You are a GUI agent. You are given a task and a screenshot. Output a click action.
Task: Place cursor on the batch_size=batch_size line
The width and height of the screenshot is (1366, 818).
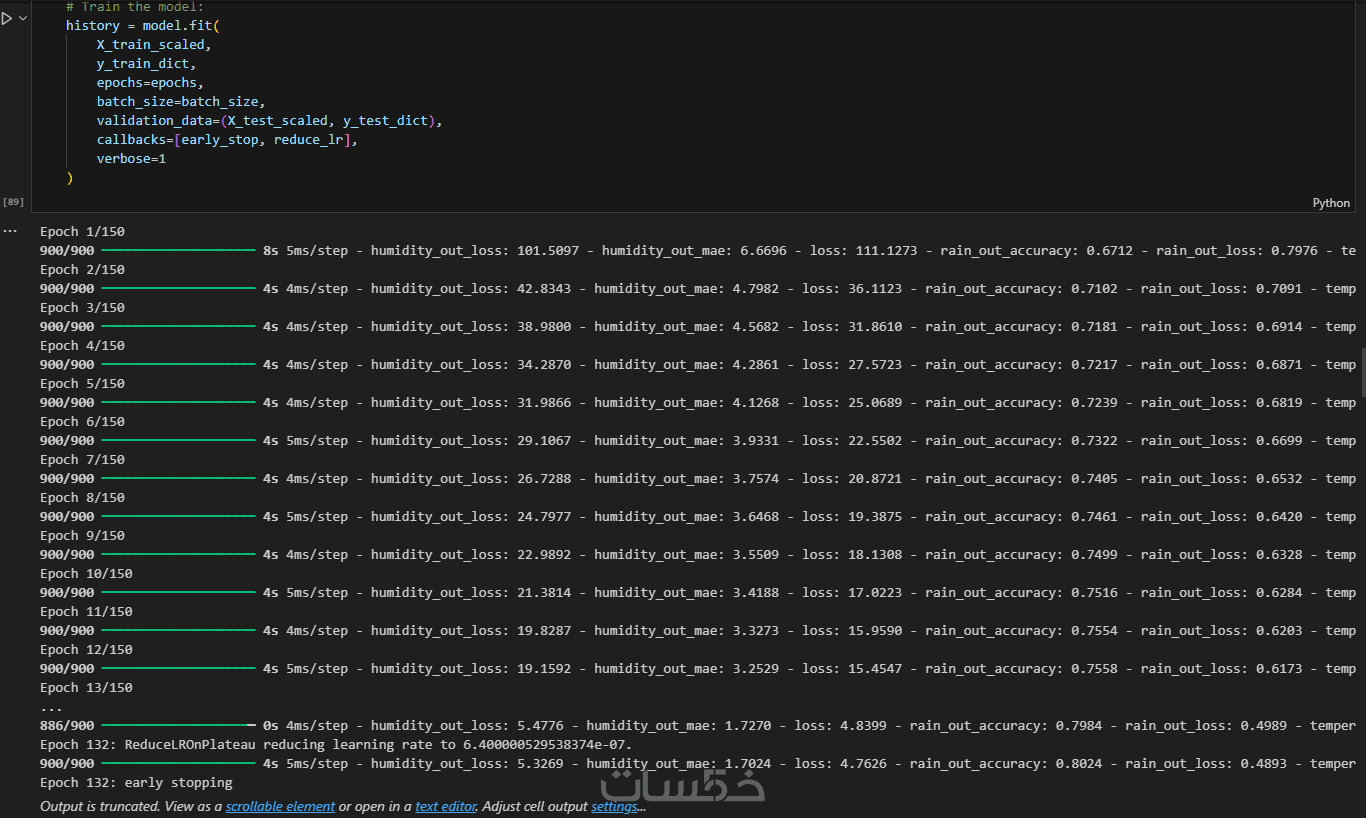180,102
